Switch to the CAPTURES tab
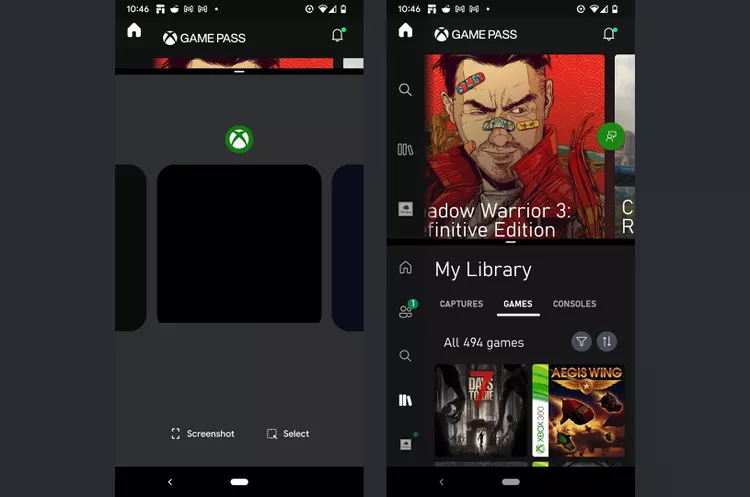The width and height of the screenshot is (750, 497). click(x=462, y=304)
